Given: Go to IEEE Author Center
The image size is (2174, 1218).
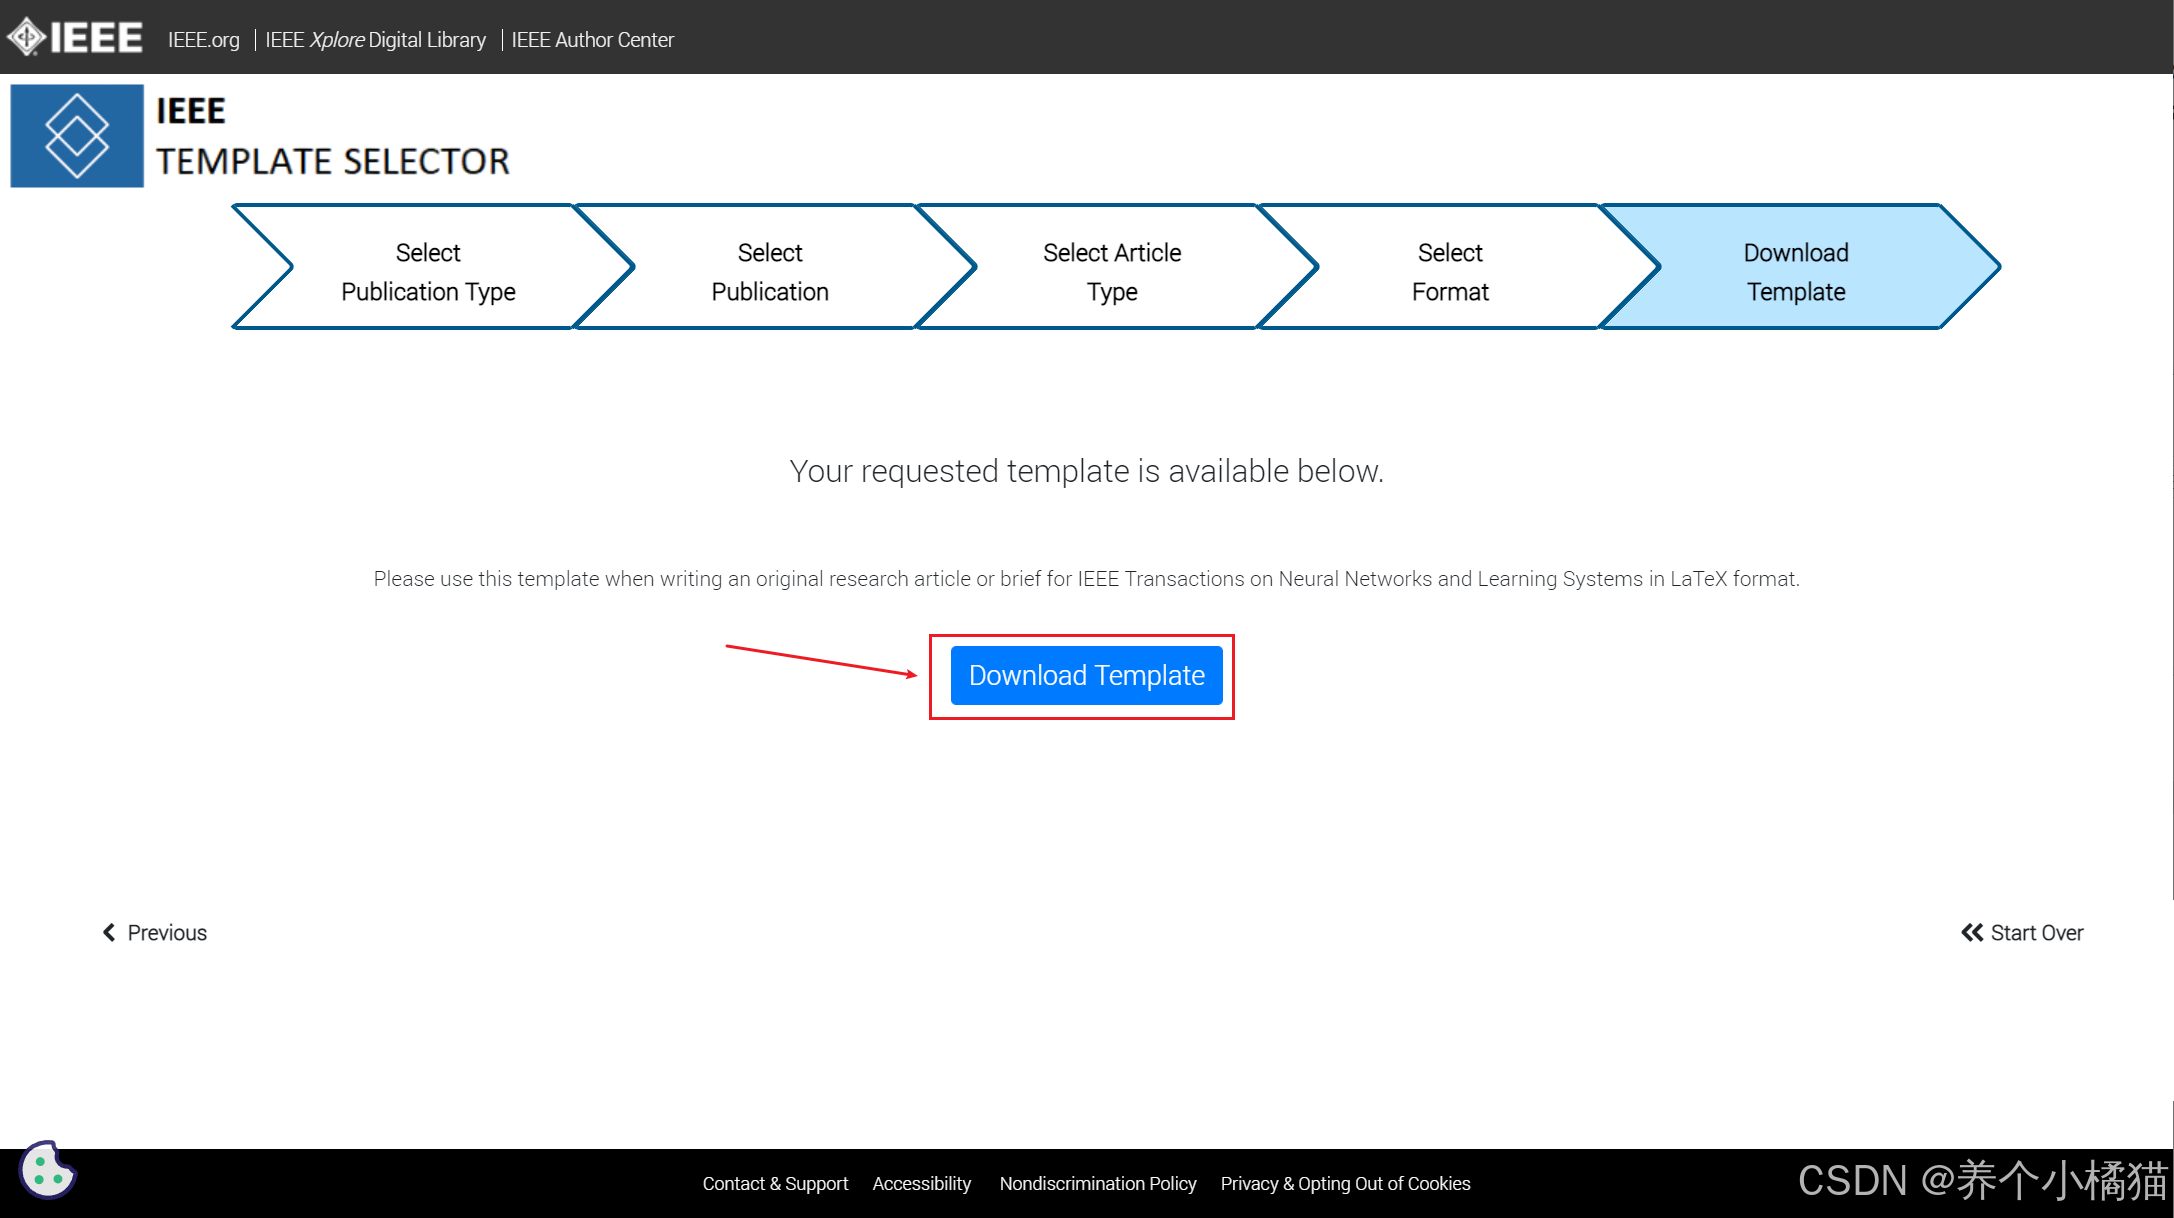Looking at the screenshot, I should coord(592,40).
